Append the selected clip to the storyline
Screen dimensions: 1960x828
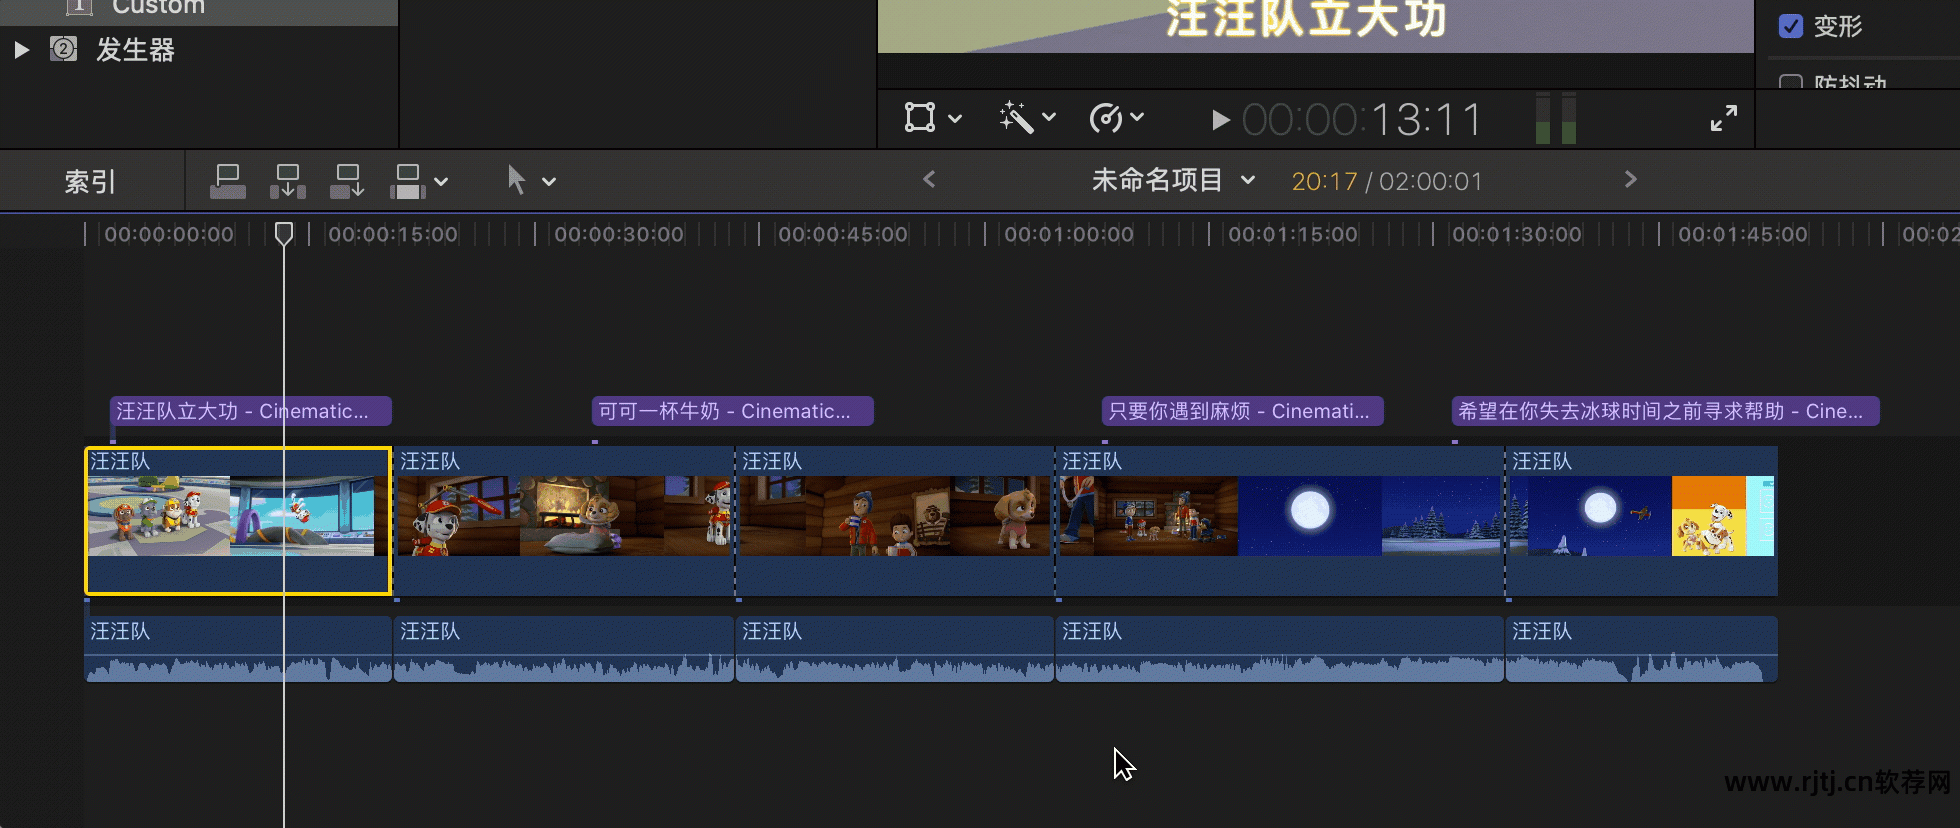coord(347,181)
